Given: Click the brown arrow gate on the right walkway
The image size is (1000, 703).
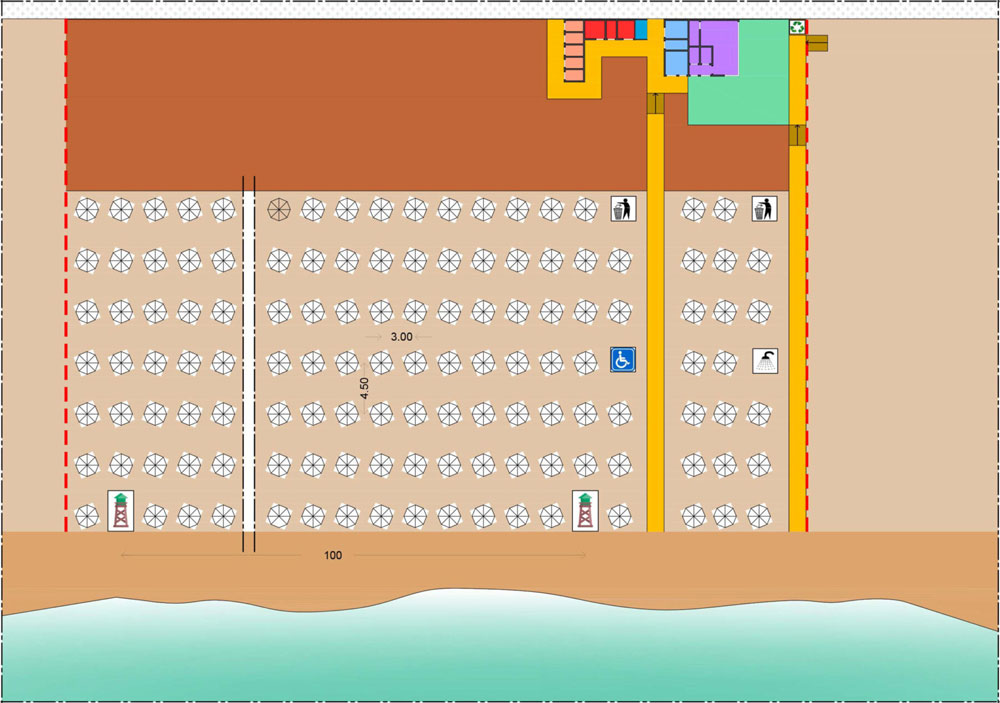Looking at the screenshot, I should pyautogui.click(x=797, y=135).
